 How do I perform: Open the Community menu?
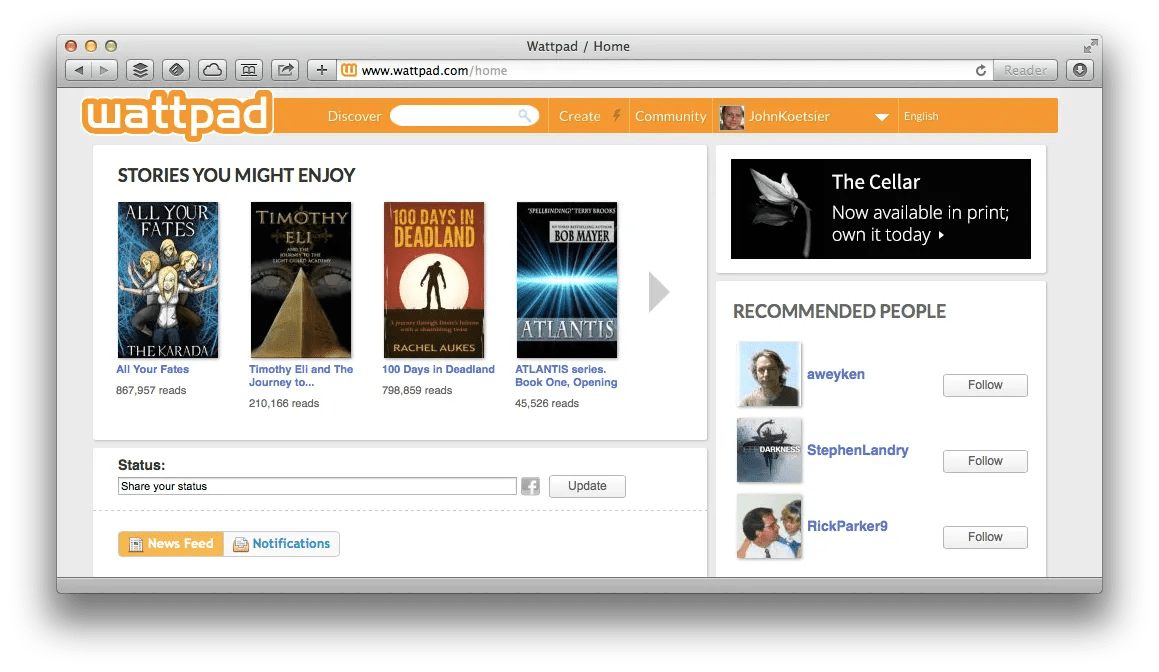click(670, 116)
